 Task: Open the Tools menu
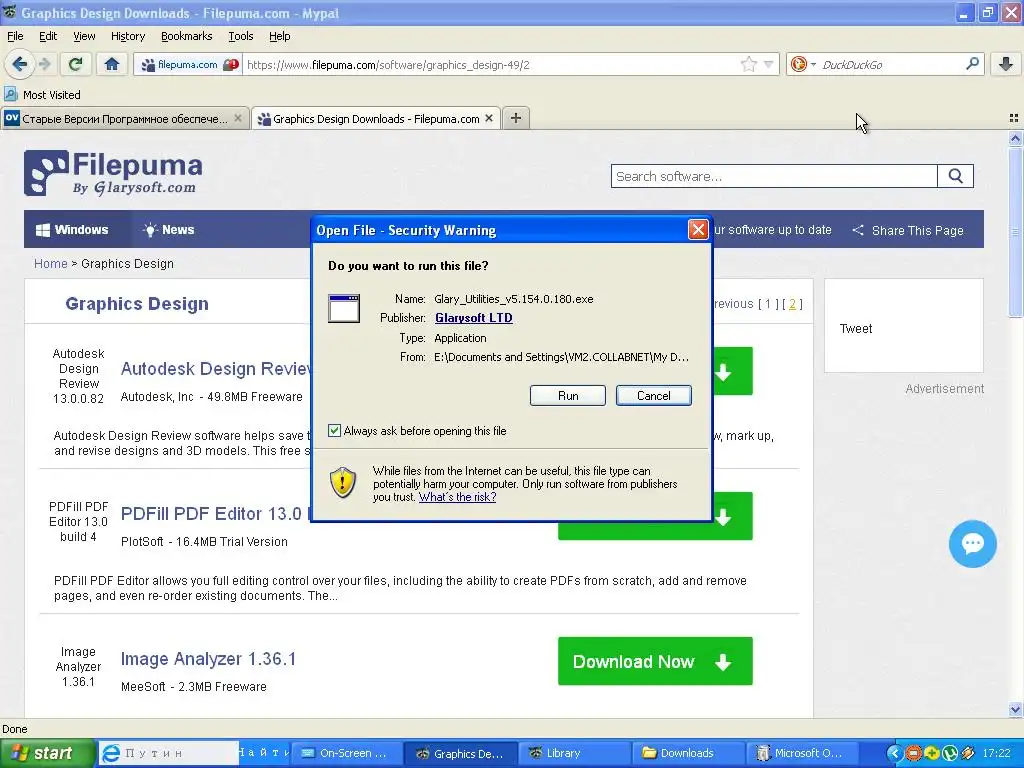(240, 36)
